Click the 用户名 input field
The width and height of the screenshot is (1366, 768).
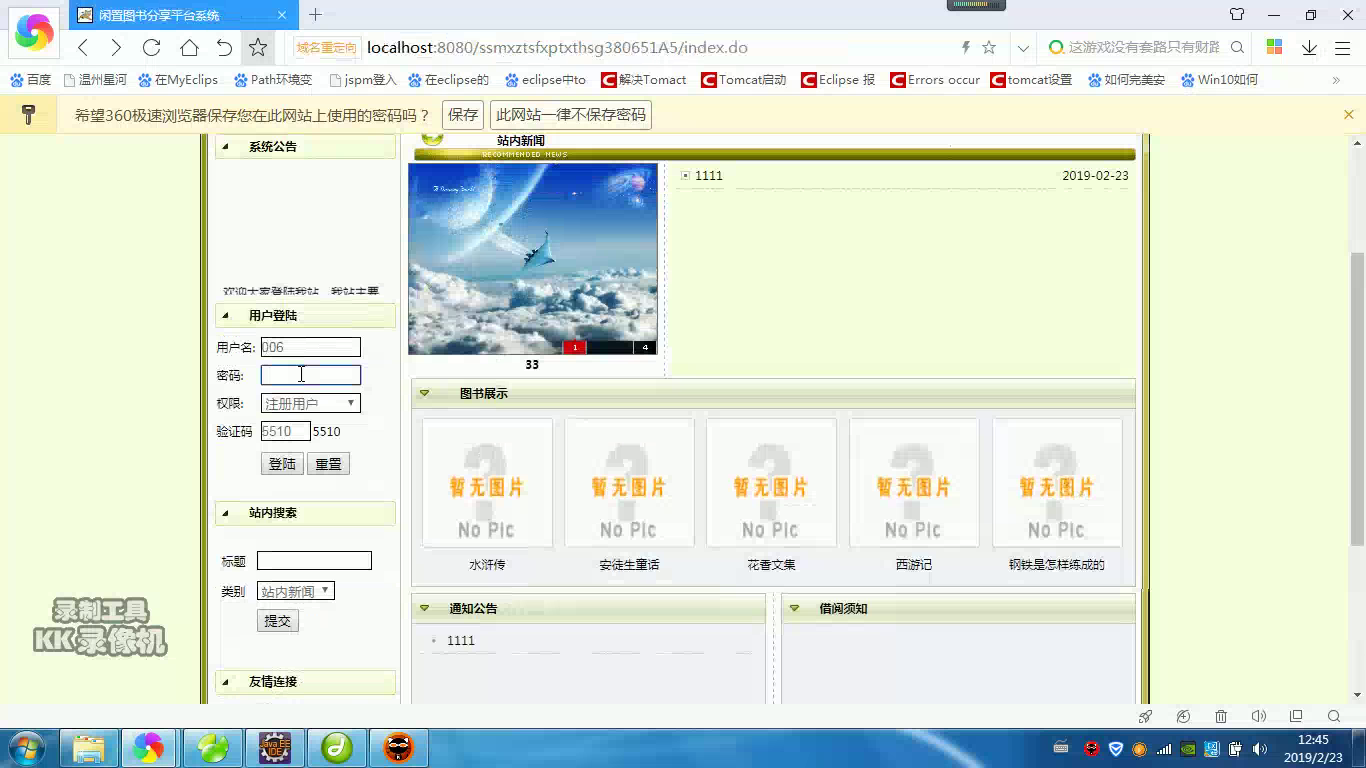[x=310, y=347]
